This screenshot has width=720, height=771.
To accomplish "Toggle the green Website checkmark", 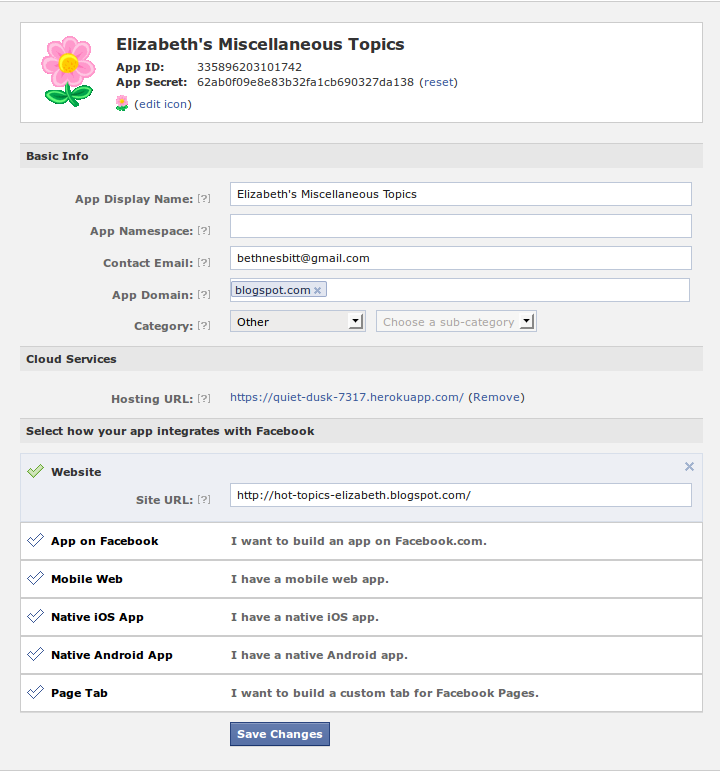I will (x=35, y=471).
